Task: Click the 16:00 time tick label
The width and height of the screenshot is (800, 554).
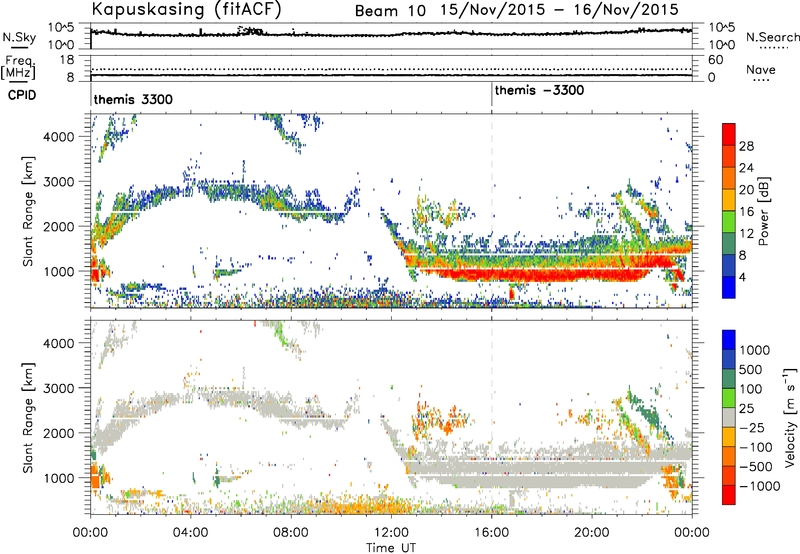Action: (x=491, y=533)
